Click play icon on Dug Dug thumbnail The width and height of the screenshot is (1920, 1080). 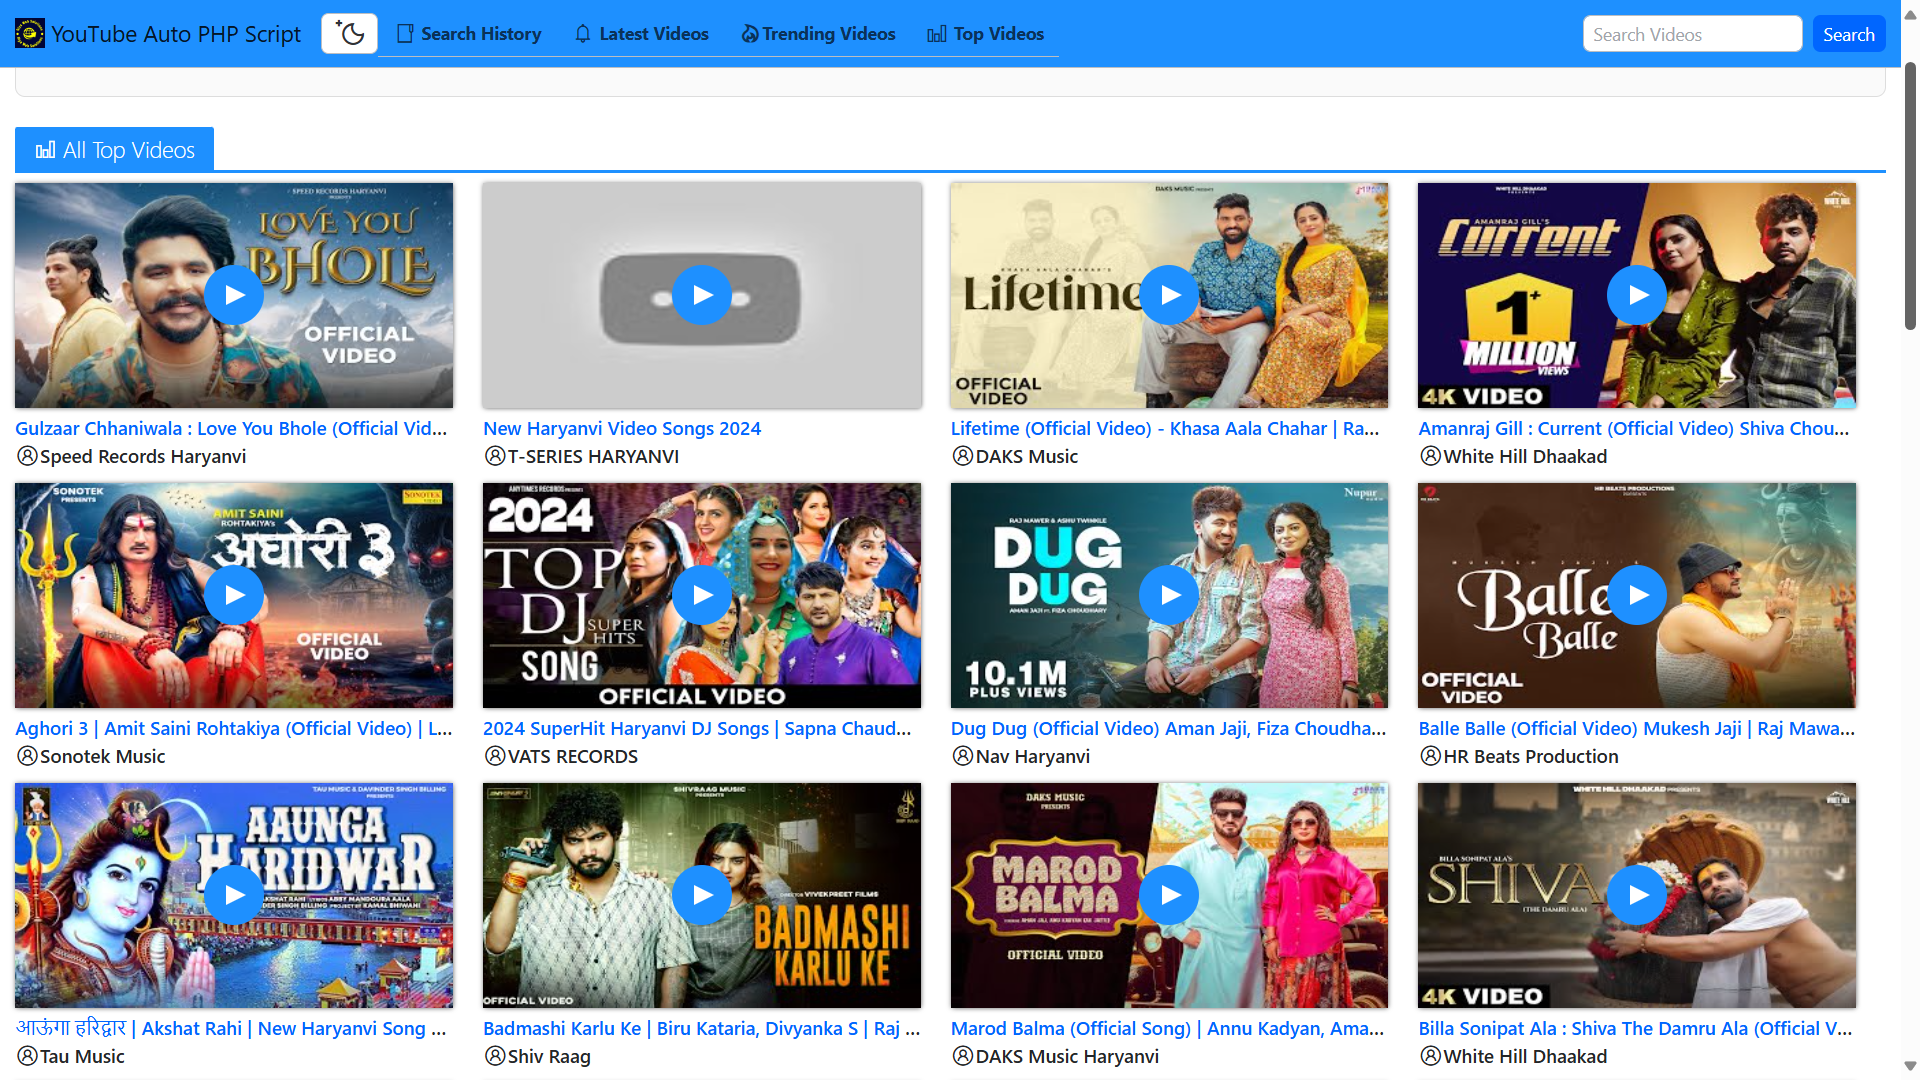1169,595
